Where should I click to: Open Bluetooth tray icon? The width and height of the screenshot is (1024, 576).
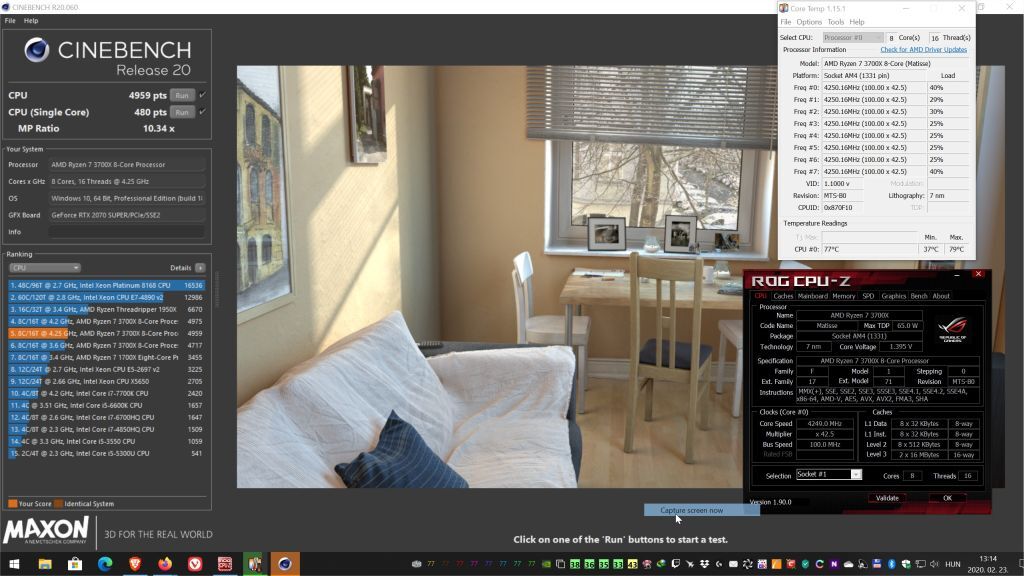(891, 564)
